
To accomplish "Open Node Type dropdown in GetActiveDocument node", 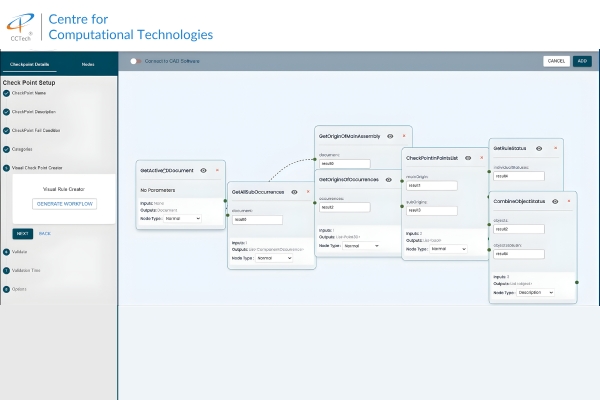I will coord(185,218).
